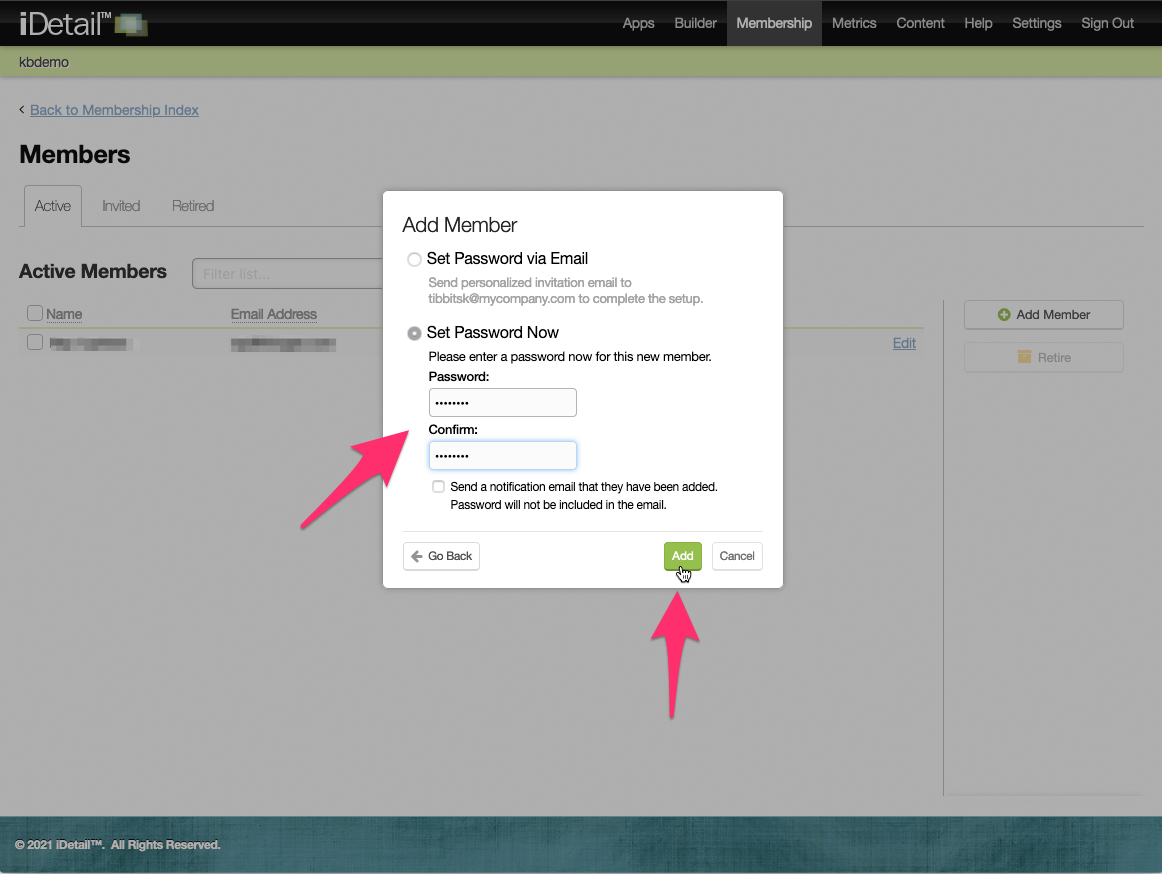Focus the Confirm password input field

click(502, 455)
